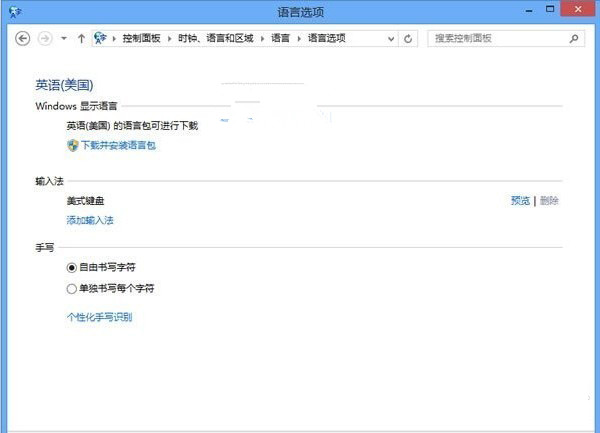Image resolution: width=600 pixels, height=433 pixels.
Task: Click the 美式键盘 input method entry
Action: [x=85, y=200]
